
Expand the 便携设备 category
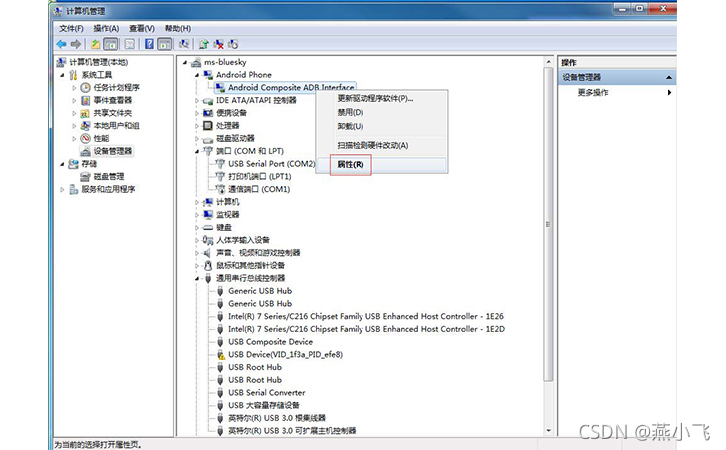tap(197, 113)
